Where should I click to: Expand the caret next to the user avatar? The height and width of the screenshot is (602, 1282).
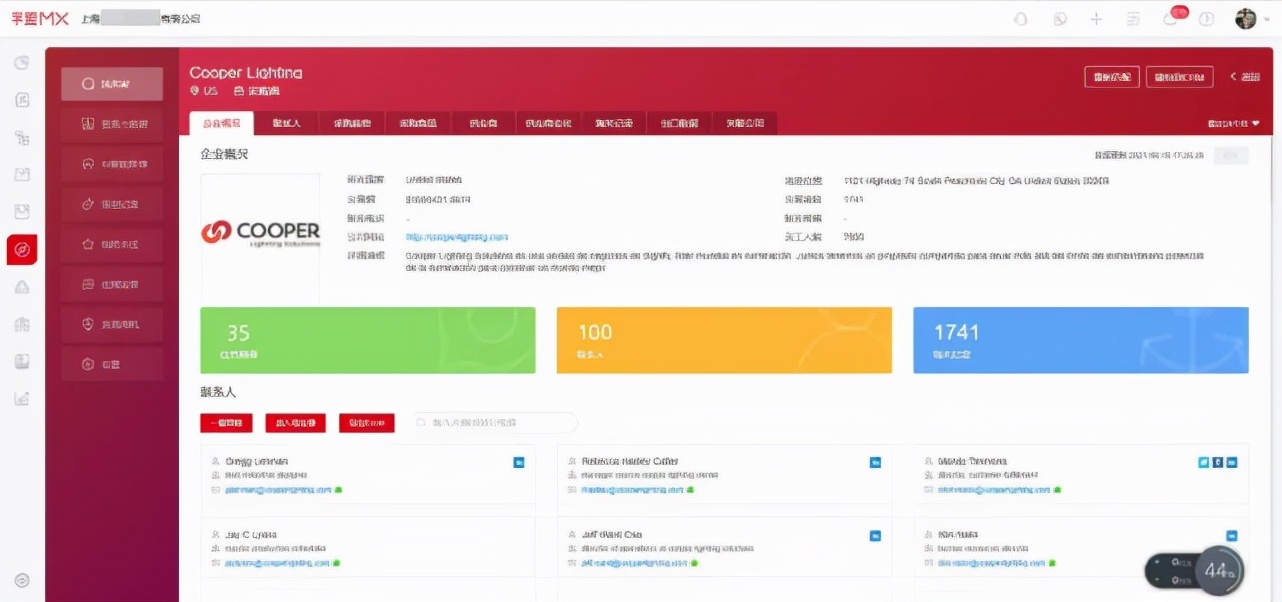pos(1265,20)
